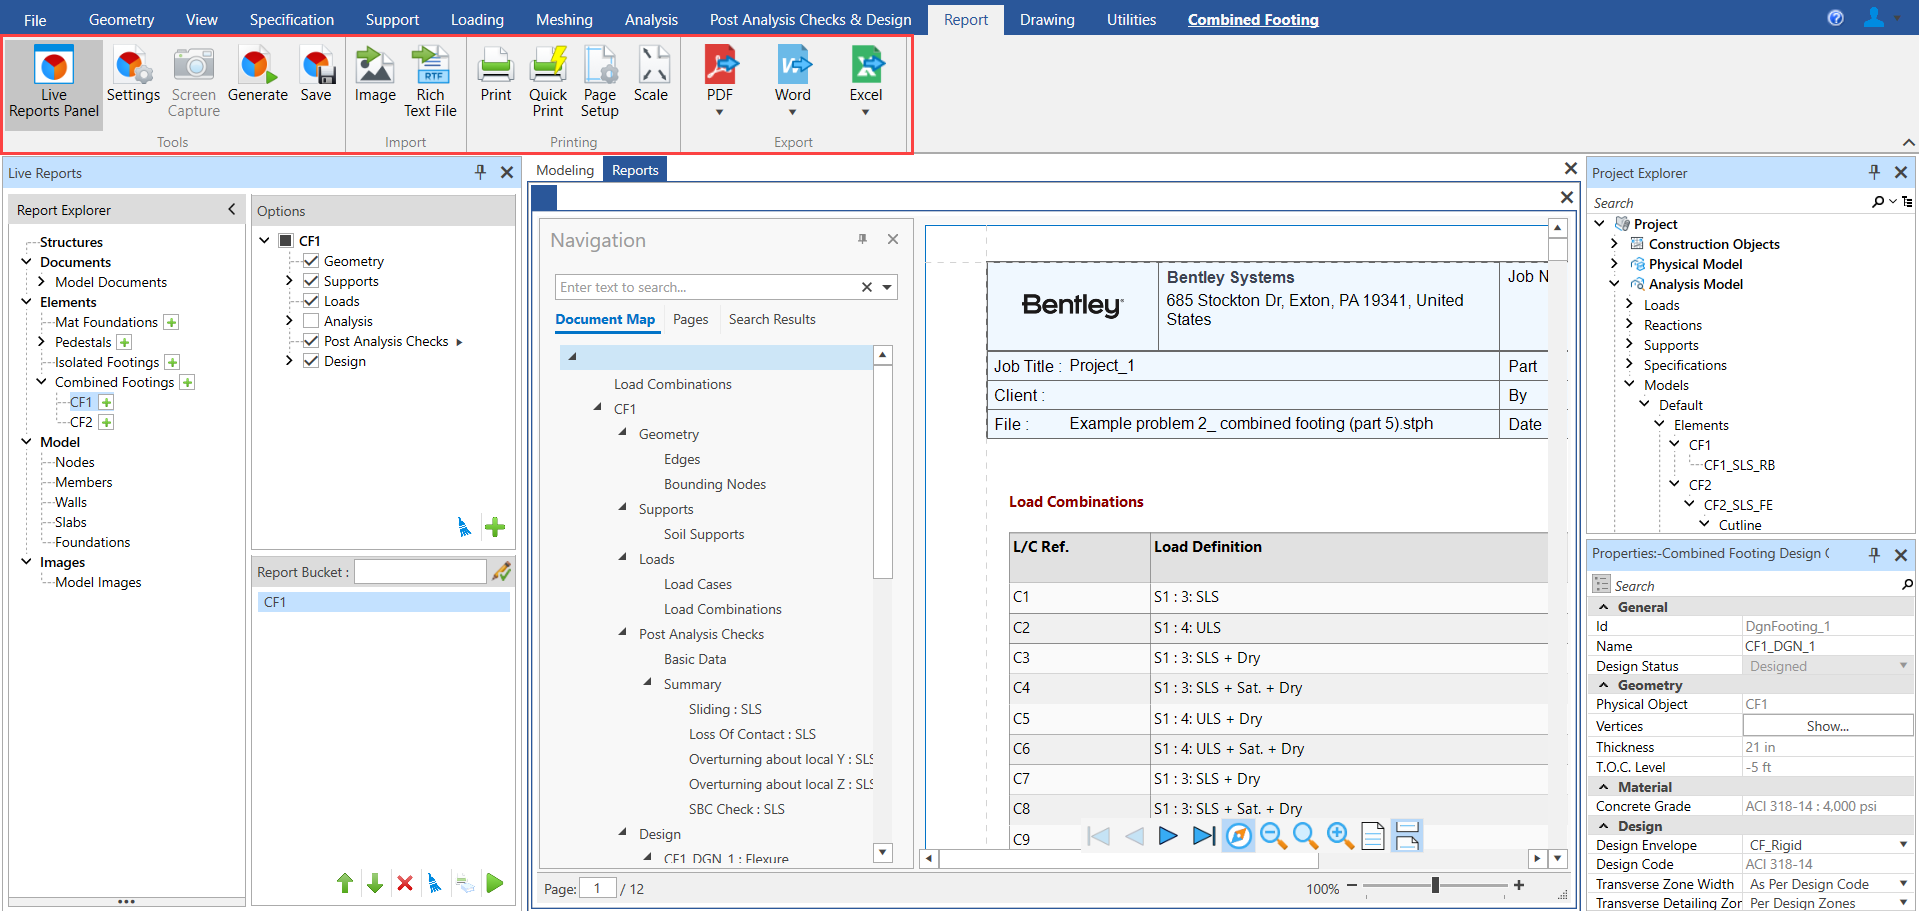Collapse Analysis Model in Project Explorer
Image resolution: width=1919 pixels, height=911 pixels.
point(1614,284)
